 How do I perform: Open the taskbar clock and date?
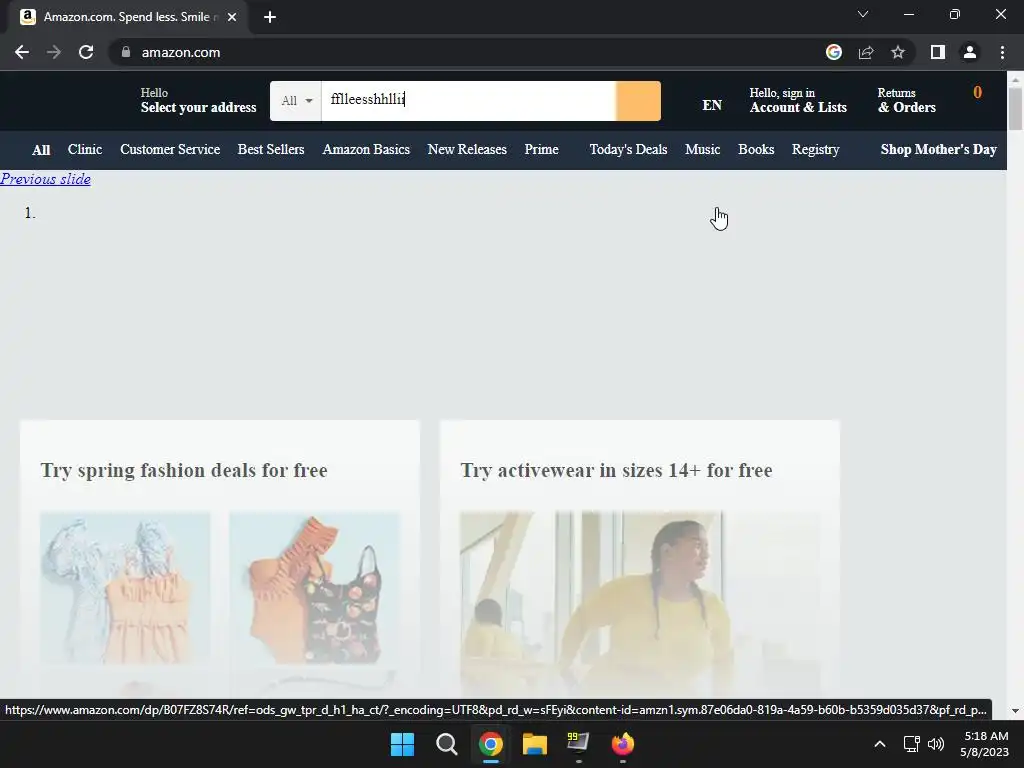click(x=984, y=744)
